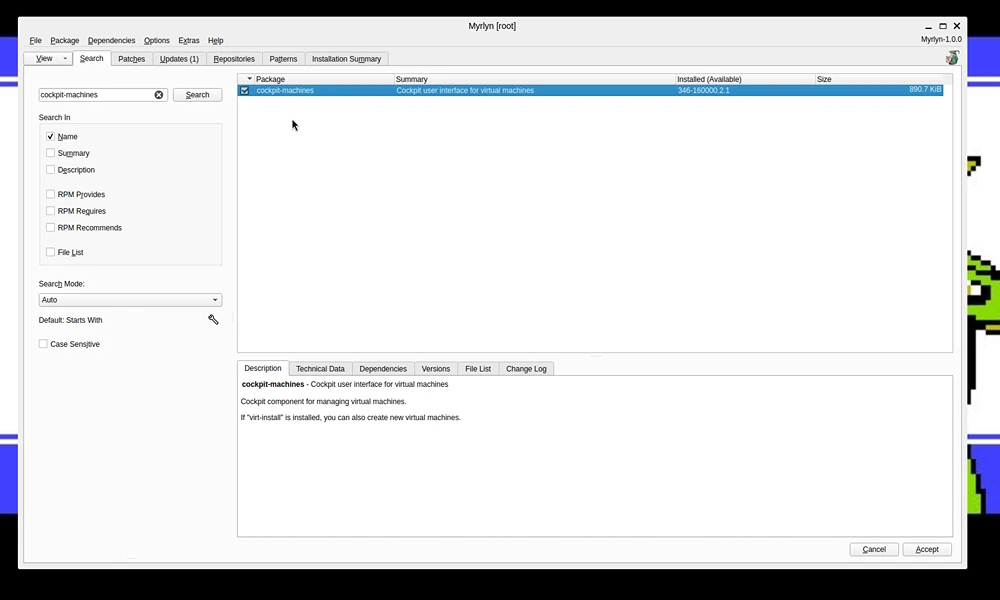Viewport: 1000px width, 600px height.
Task: Open the Dependencies menu
Action: click(x=112, y=40)
